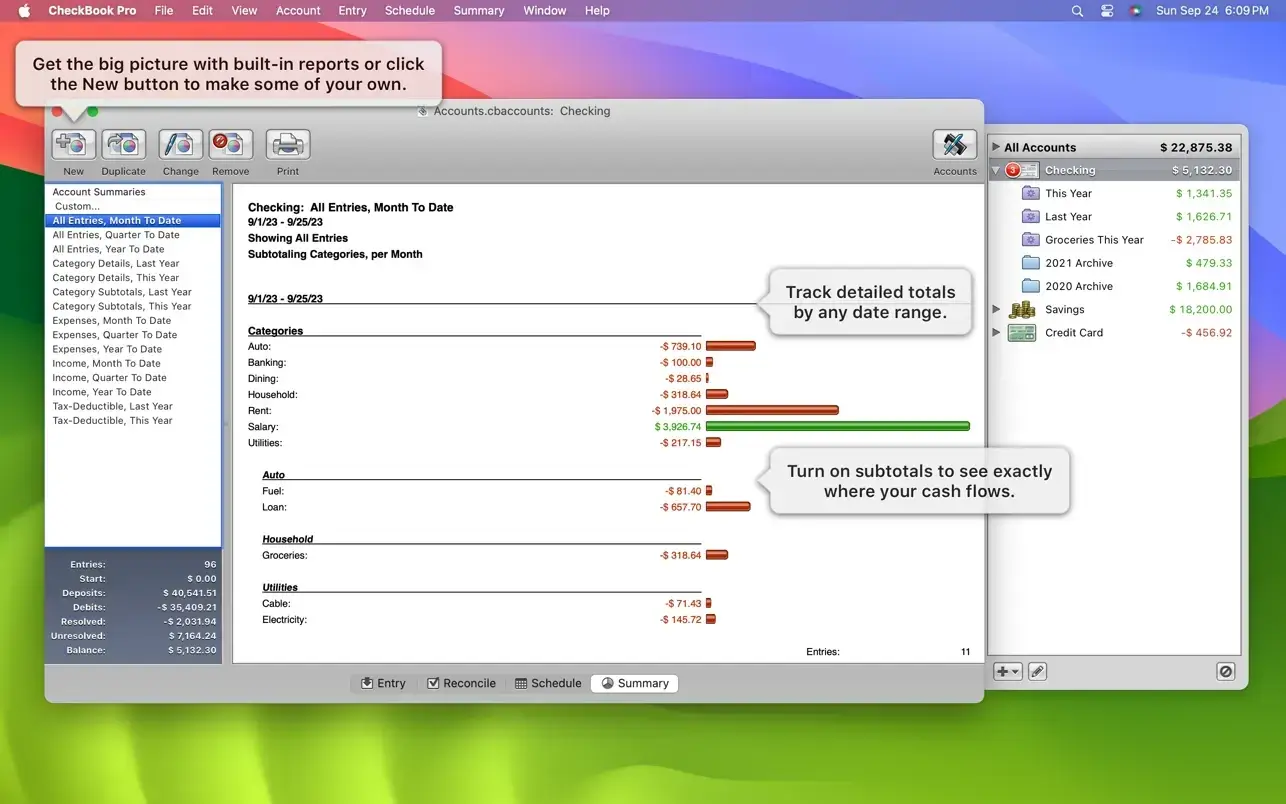Click the New report toolbar icon

coord(74,145)
